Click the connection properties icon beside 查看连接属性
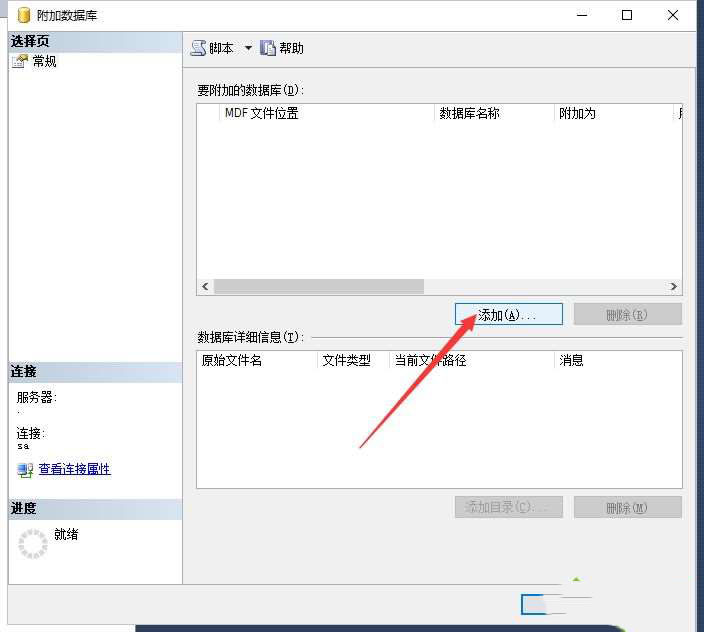 (25, 470)
